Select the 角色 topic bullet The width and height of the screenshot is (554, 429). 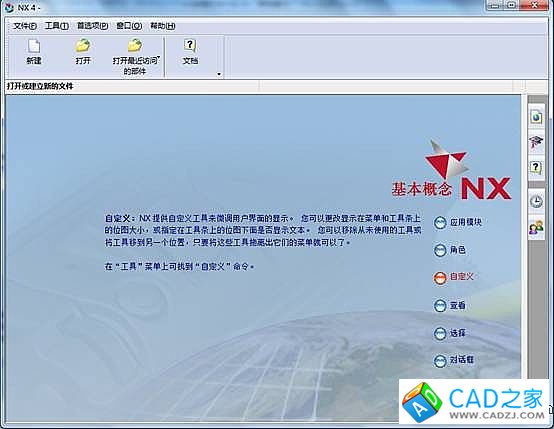click(440, 251)
